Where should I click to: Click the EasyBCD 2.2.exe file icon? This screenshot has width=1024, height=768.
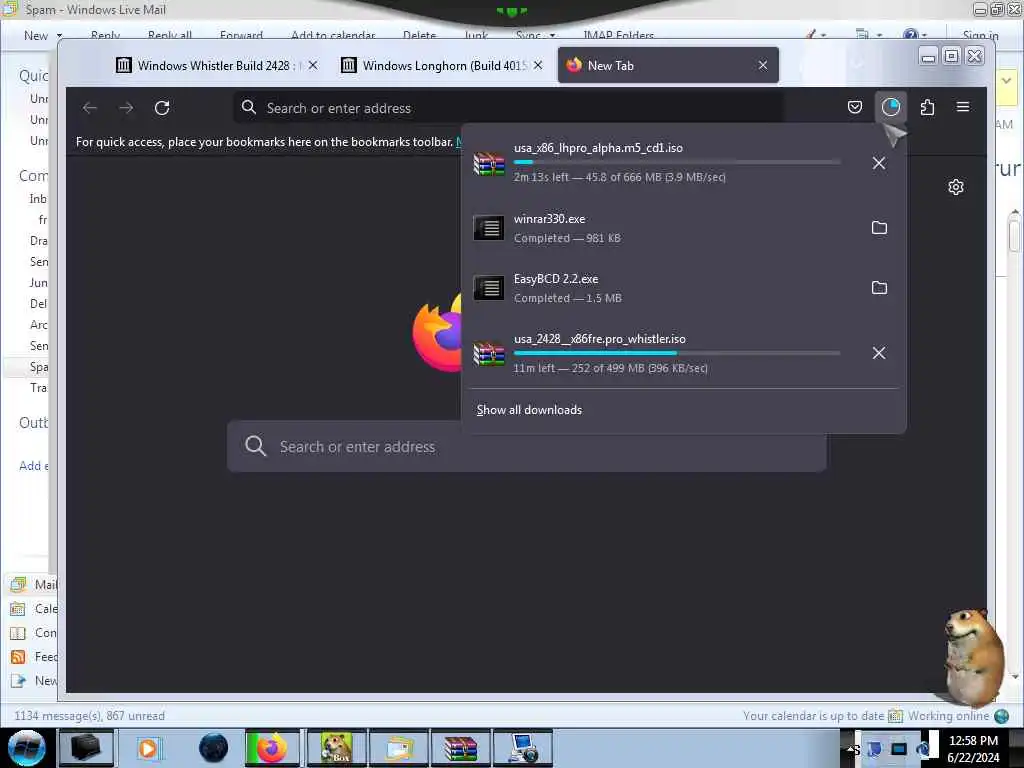coord(488,288)
